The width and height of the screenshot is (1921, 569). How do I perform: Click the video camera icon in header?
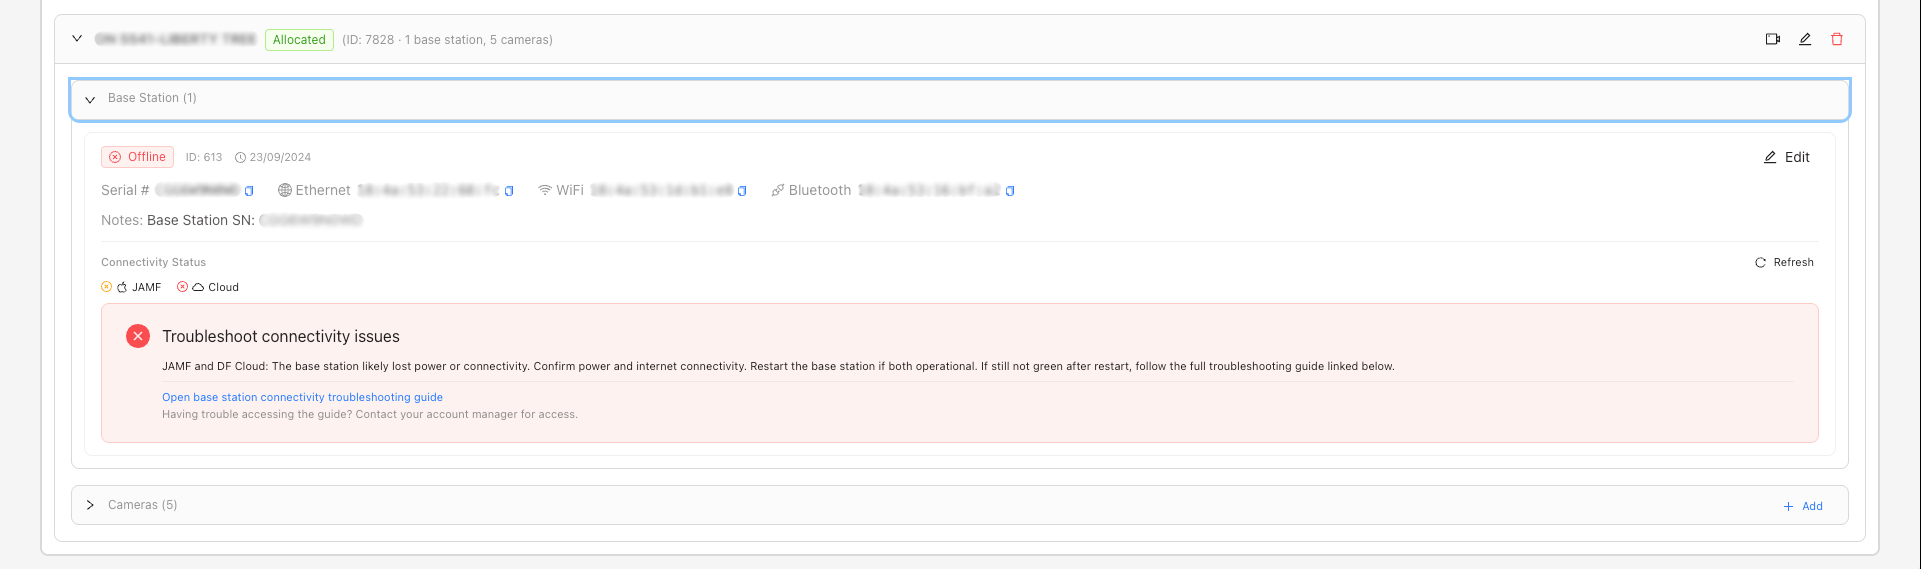[x=1772, y=39]
